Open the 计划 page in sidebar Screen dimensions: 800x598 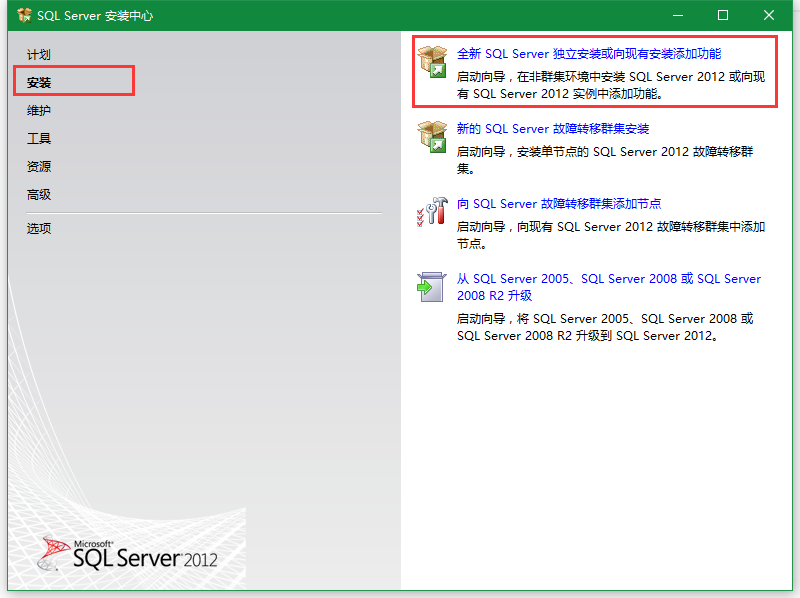(x=39, y=55)
